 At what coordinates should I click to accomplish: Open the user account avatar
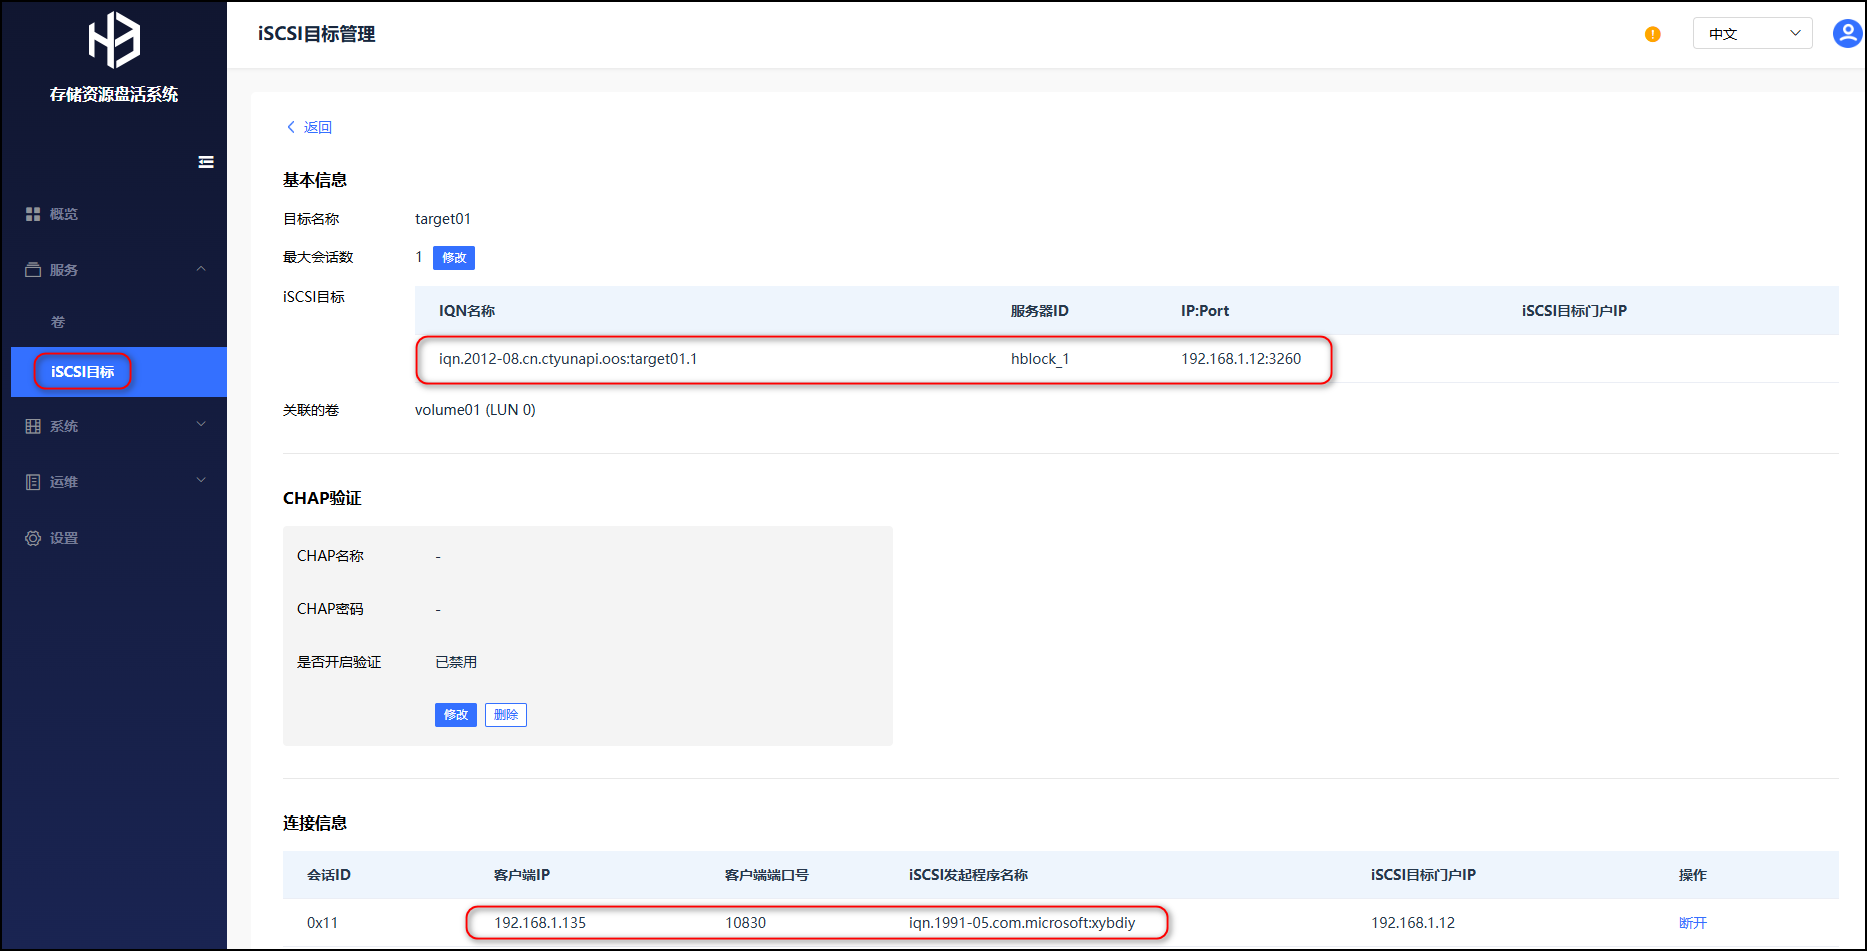coord(1847,33)
